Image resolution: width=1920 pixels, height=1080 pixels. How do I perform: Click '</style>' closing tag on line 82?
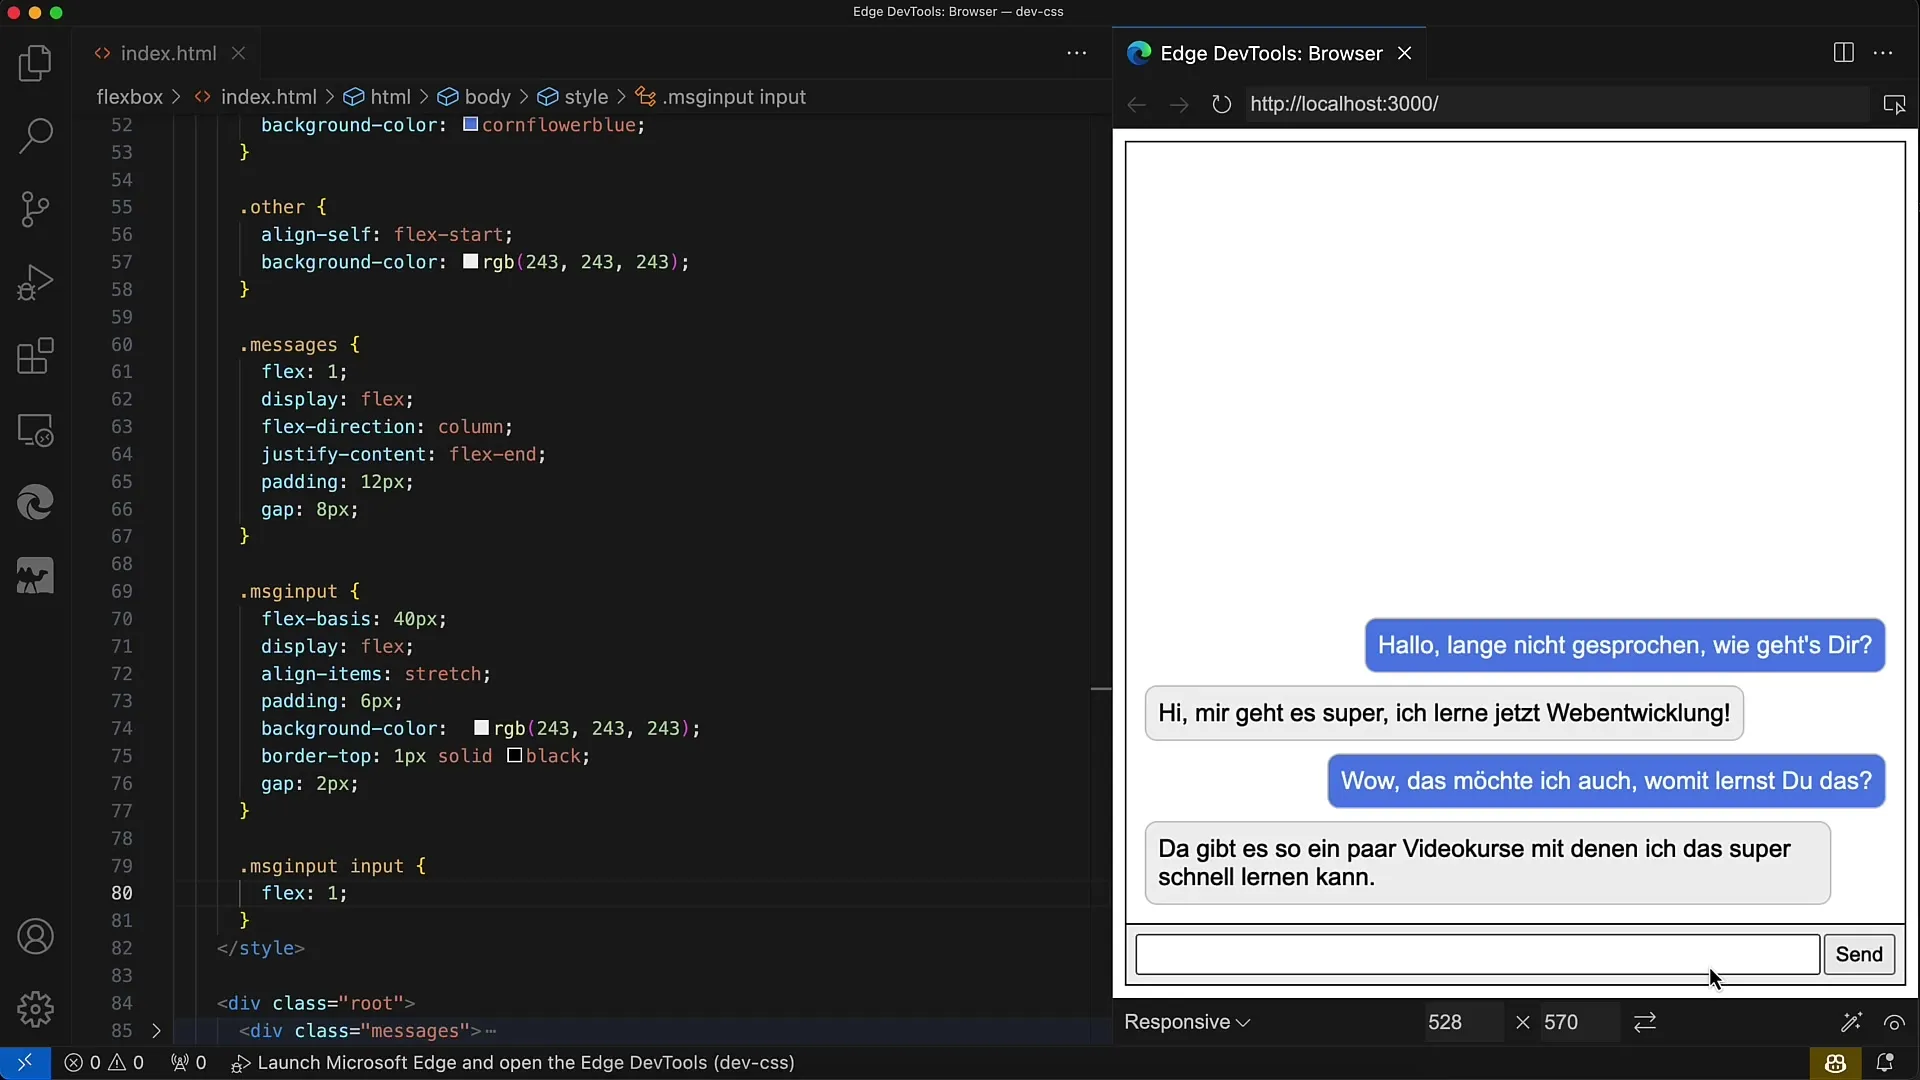point(260,948)
